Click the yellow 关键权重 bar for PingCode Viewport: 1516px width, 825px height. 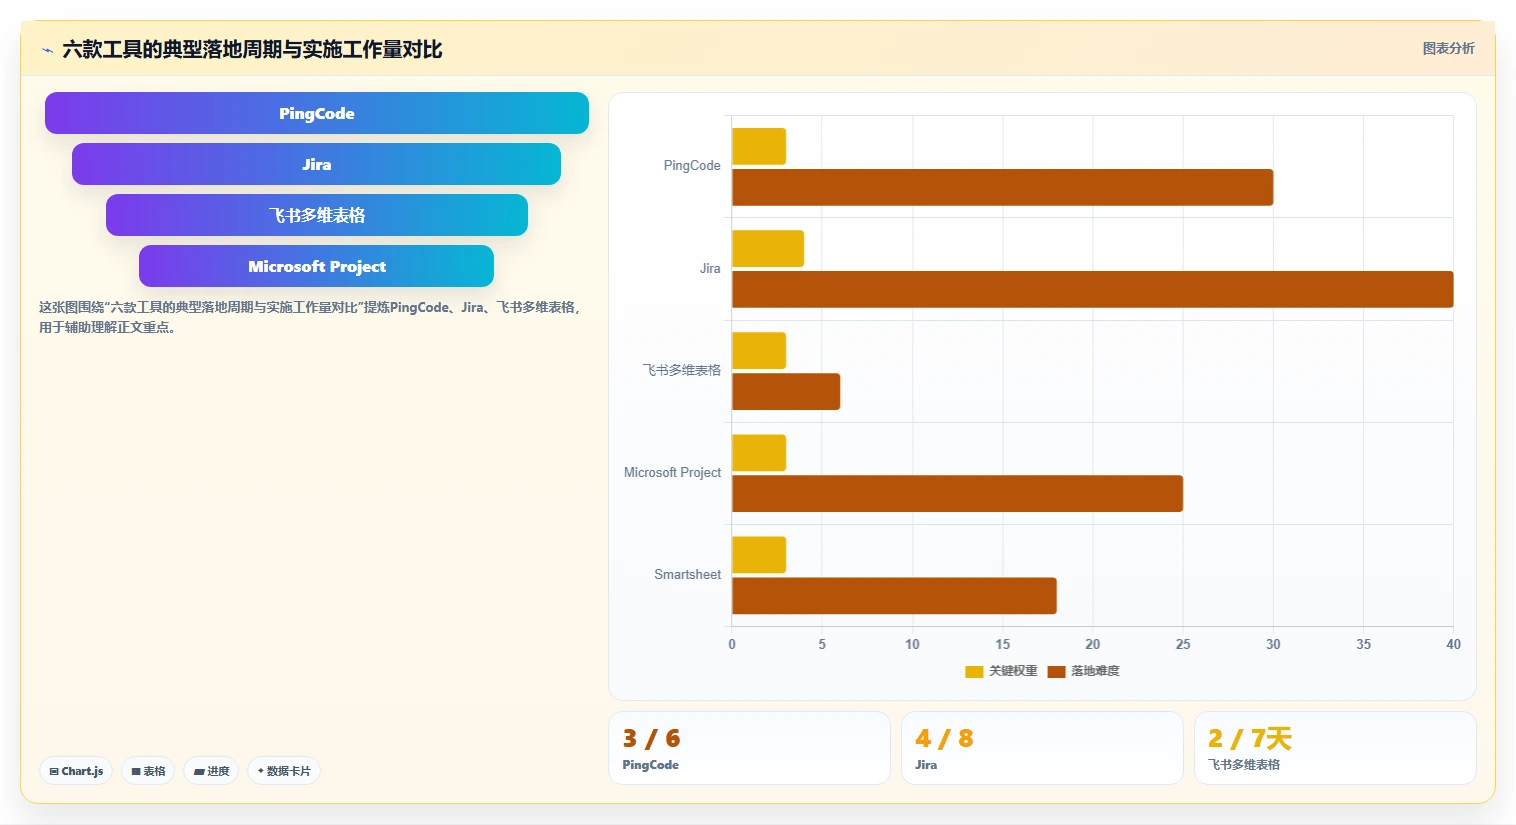759,146
